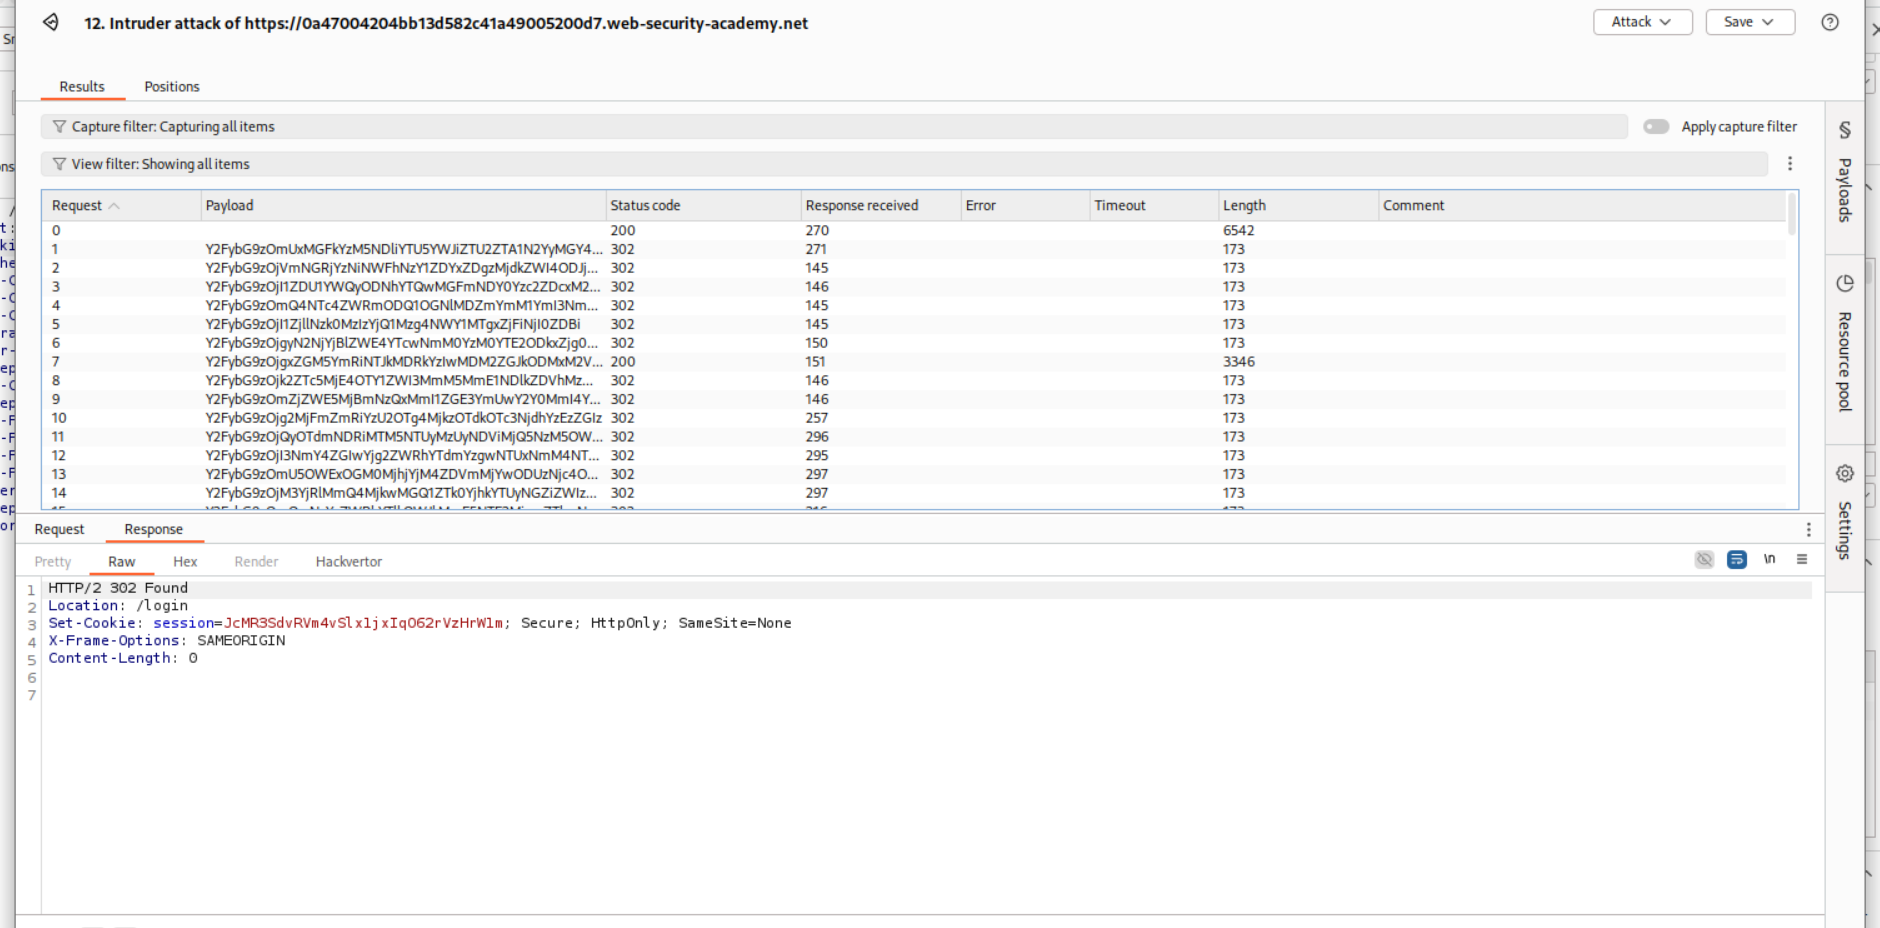The width and height of the screenshot is (1880, 928).
Task: Open the View filter settings bar
Action: (904, 164)
